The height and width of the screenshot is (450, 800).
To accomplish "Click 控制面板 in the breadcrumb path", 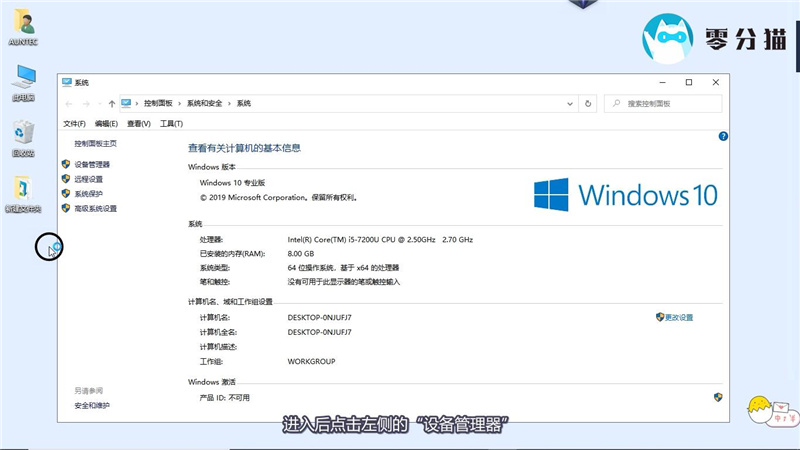I will (158, 103).
